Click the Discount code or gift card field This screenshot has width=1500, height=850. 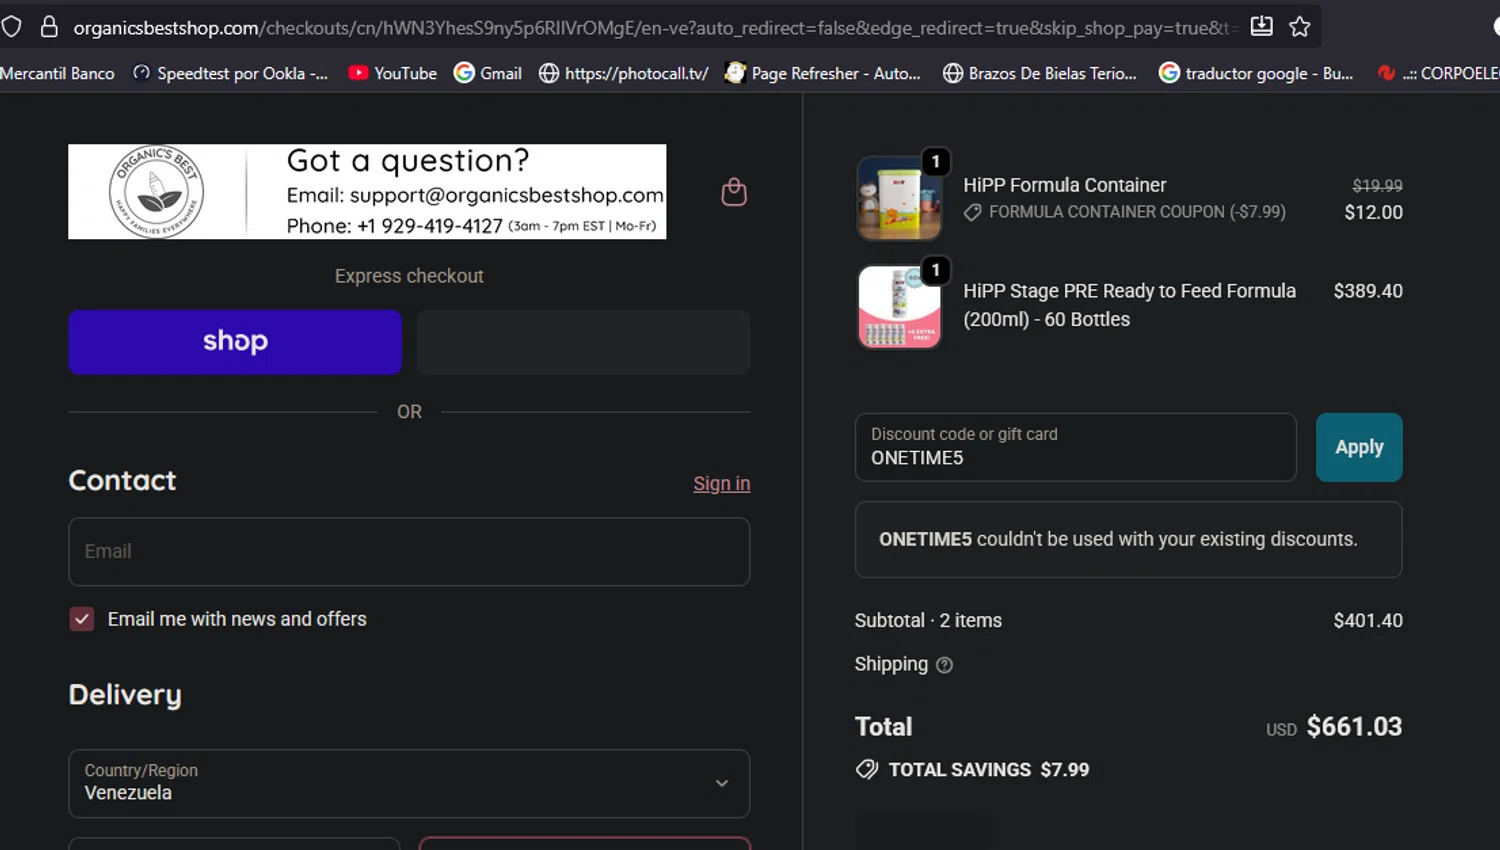pos(1075,447)
